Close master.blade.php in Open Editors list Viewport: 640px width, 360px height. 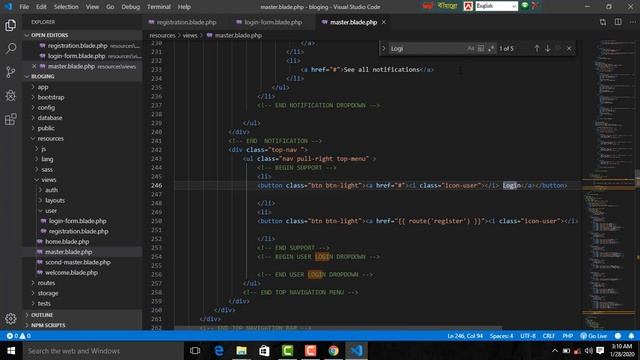pos(34,66)
